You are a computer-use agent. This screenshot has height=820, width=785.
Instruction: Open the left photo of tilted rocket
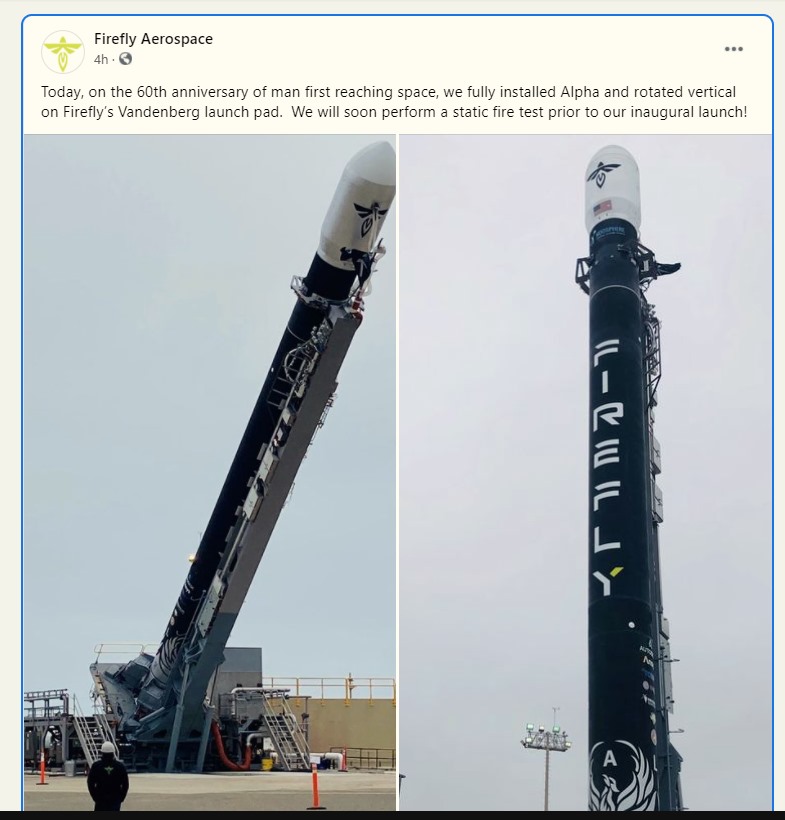coord(210,472)
